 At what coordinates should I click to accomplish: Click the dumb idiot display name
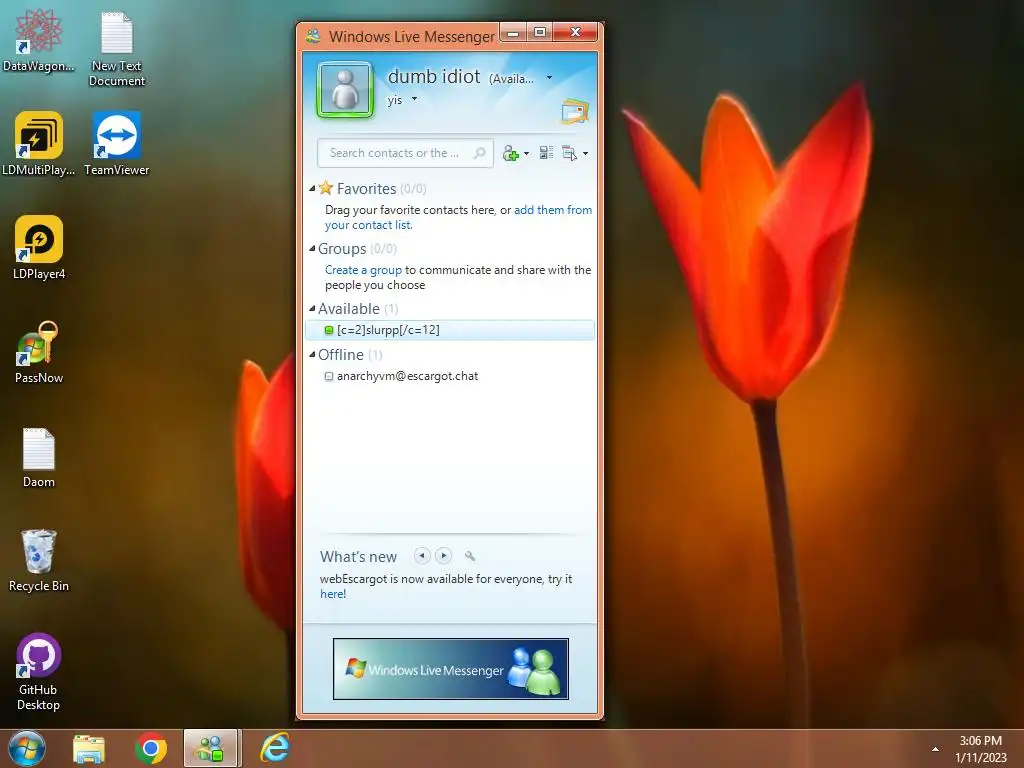coord(434,77)
